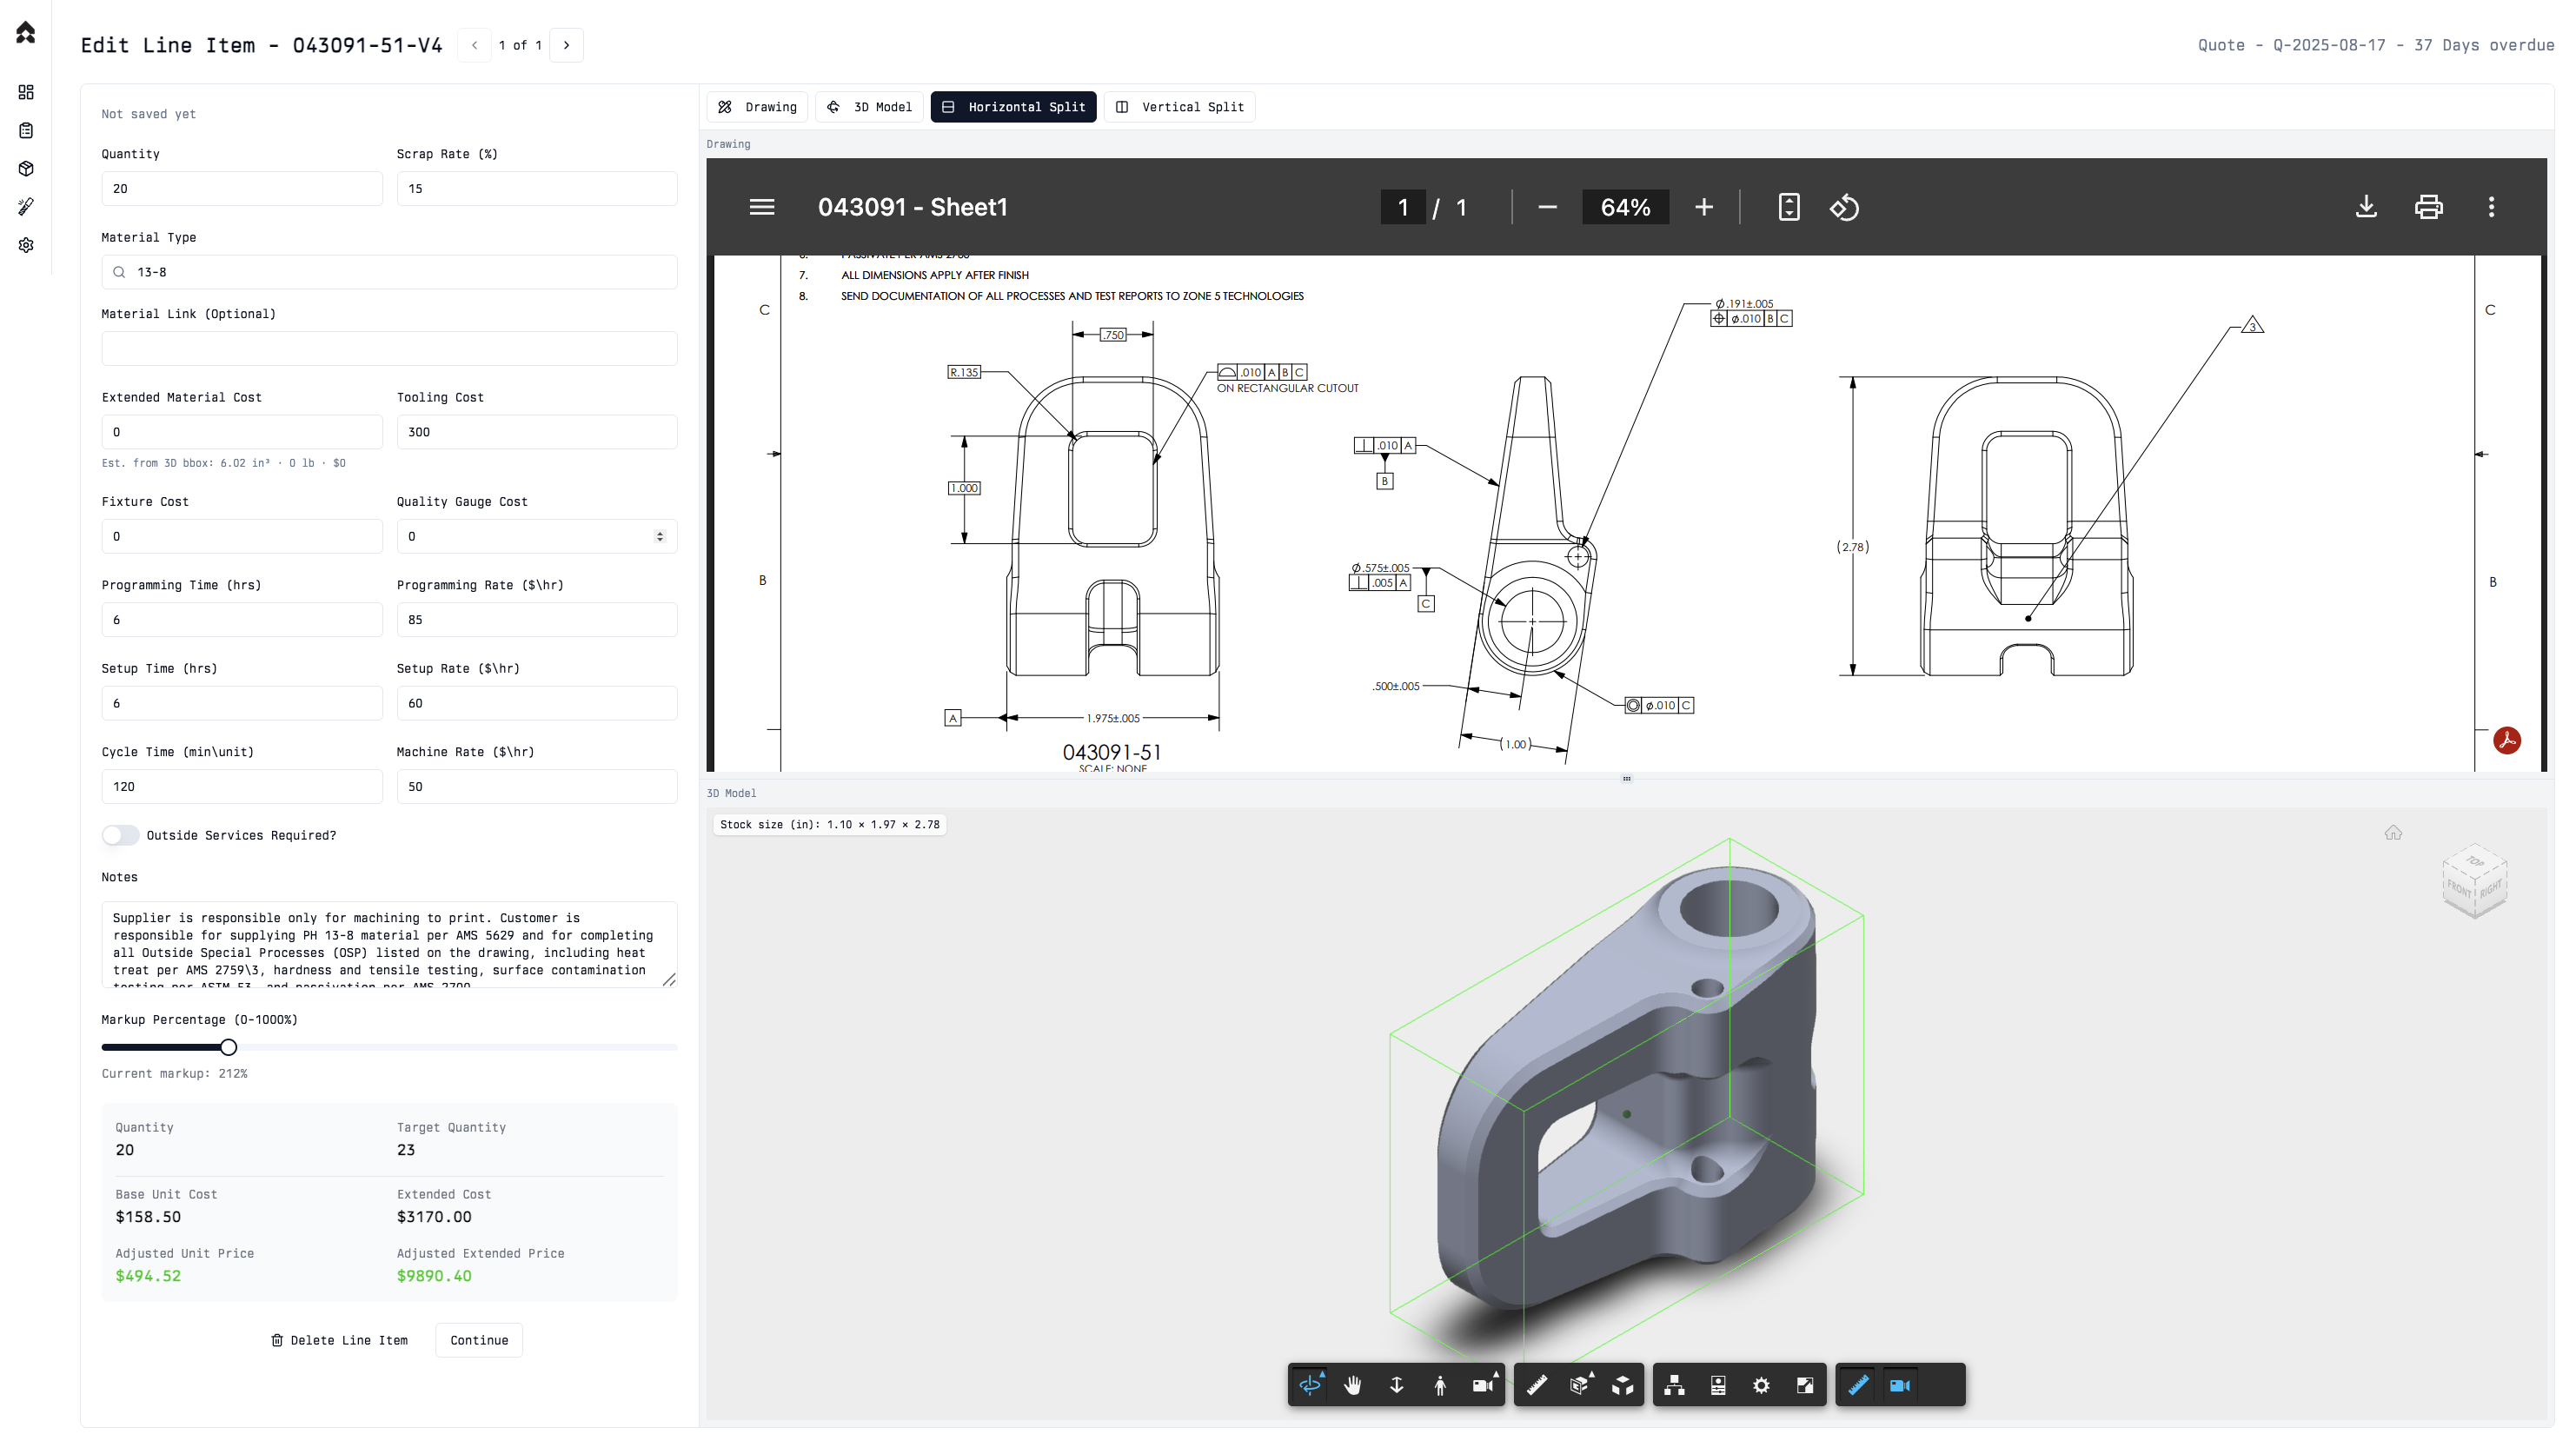Rotate the PDF drawing counterclockwise
The image size is (2576, 1441).
(x=1844, y=207)
